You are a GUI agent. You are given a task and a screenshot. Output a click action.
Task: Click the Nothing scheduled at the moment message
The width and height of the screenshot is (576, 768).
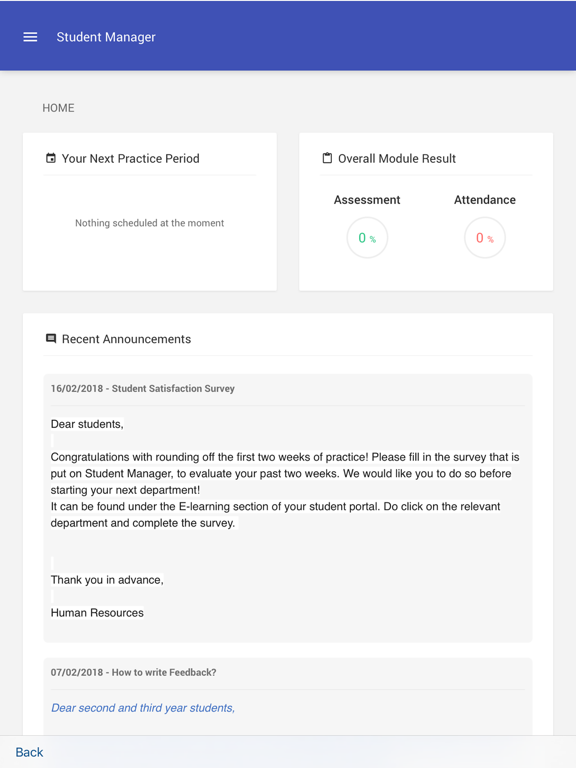coord(149,223)
